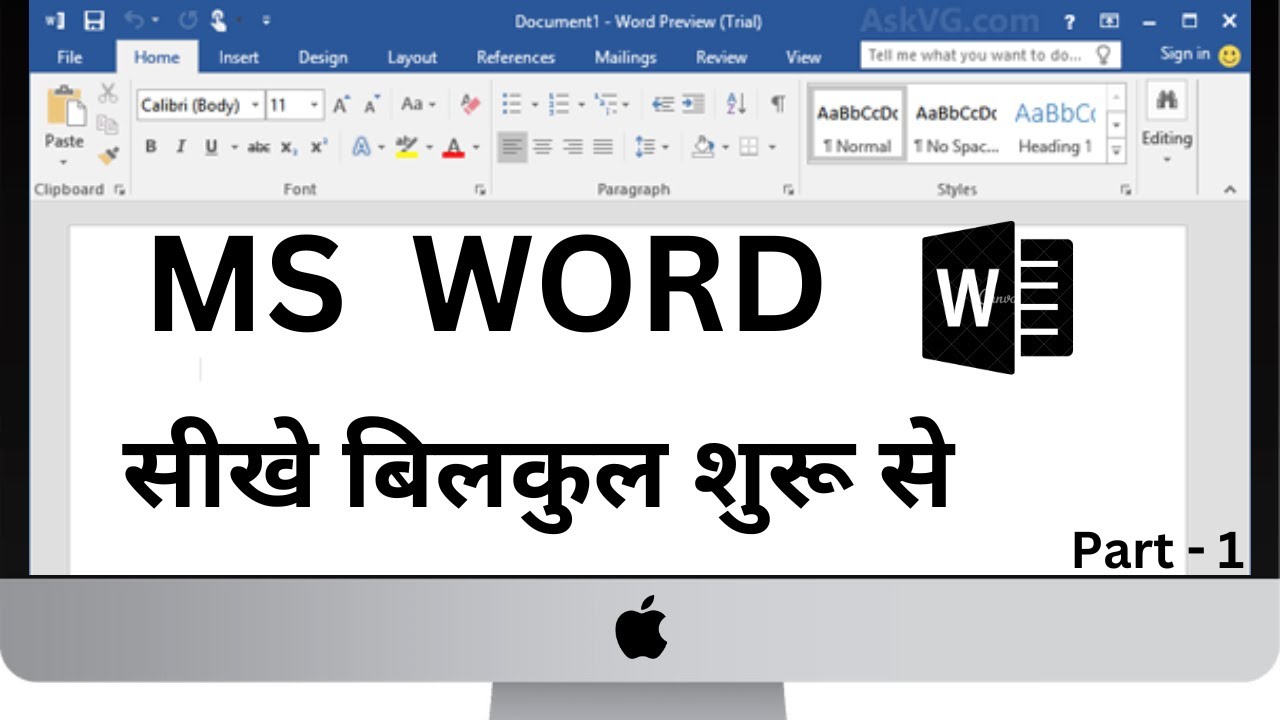The image size is (1280, 720).
Task: Set Center paragraph alignment
Action: pyautogui.click(x=543, y=147)
